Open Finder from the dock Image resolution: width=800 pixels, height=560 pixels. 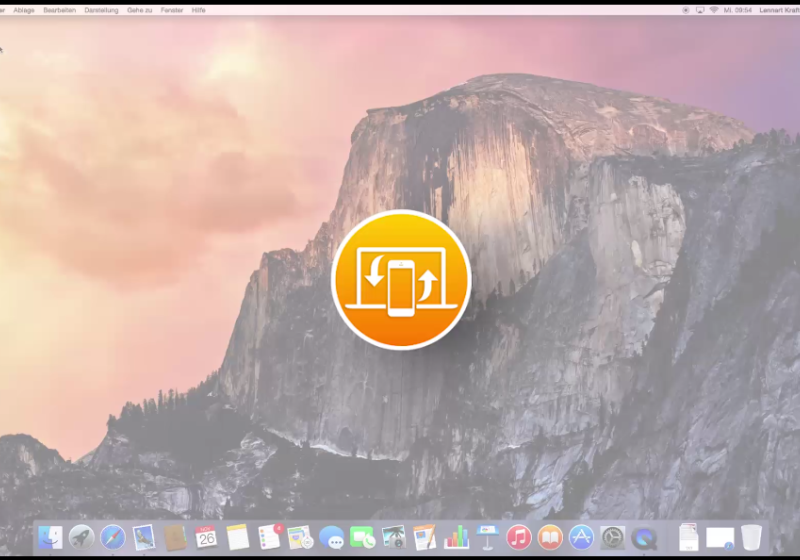pyautogui.click(x=50, y=538)
